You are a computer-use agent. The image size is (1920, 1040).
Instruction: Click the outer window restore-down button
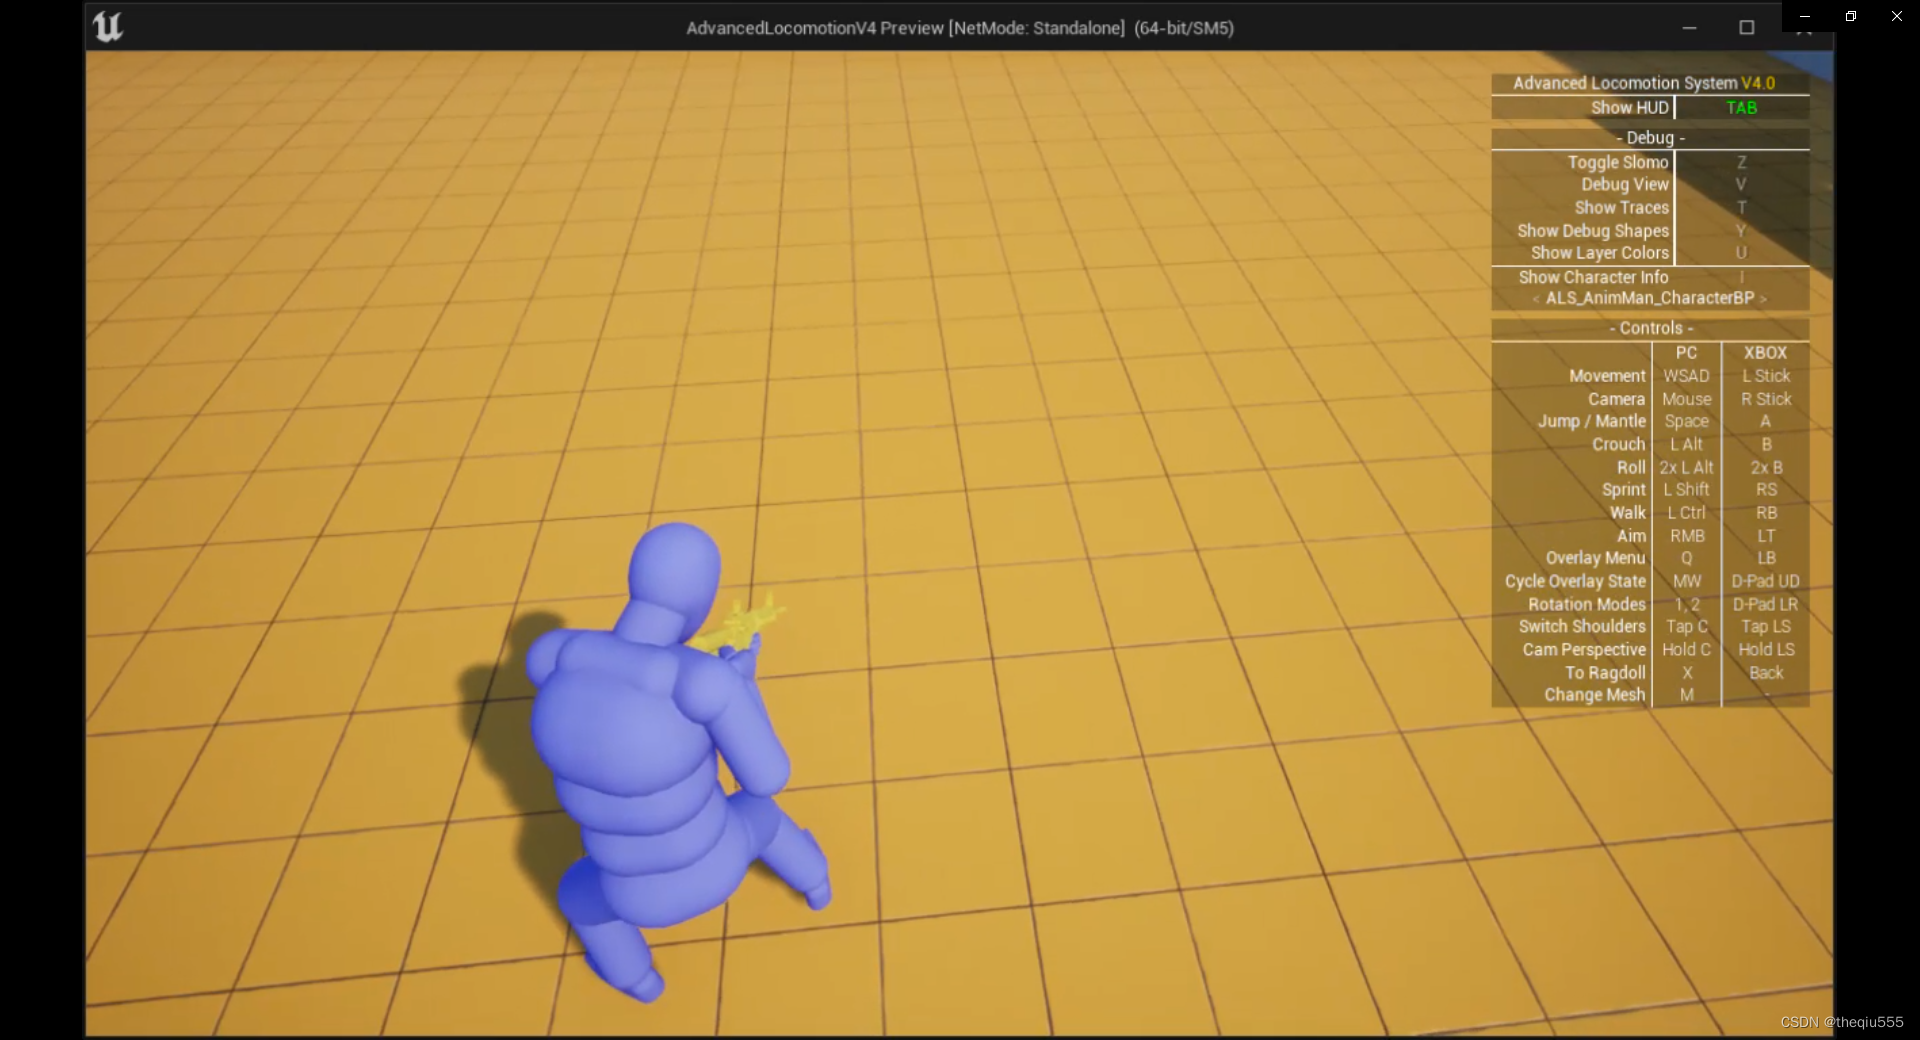coord(1851,16)
